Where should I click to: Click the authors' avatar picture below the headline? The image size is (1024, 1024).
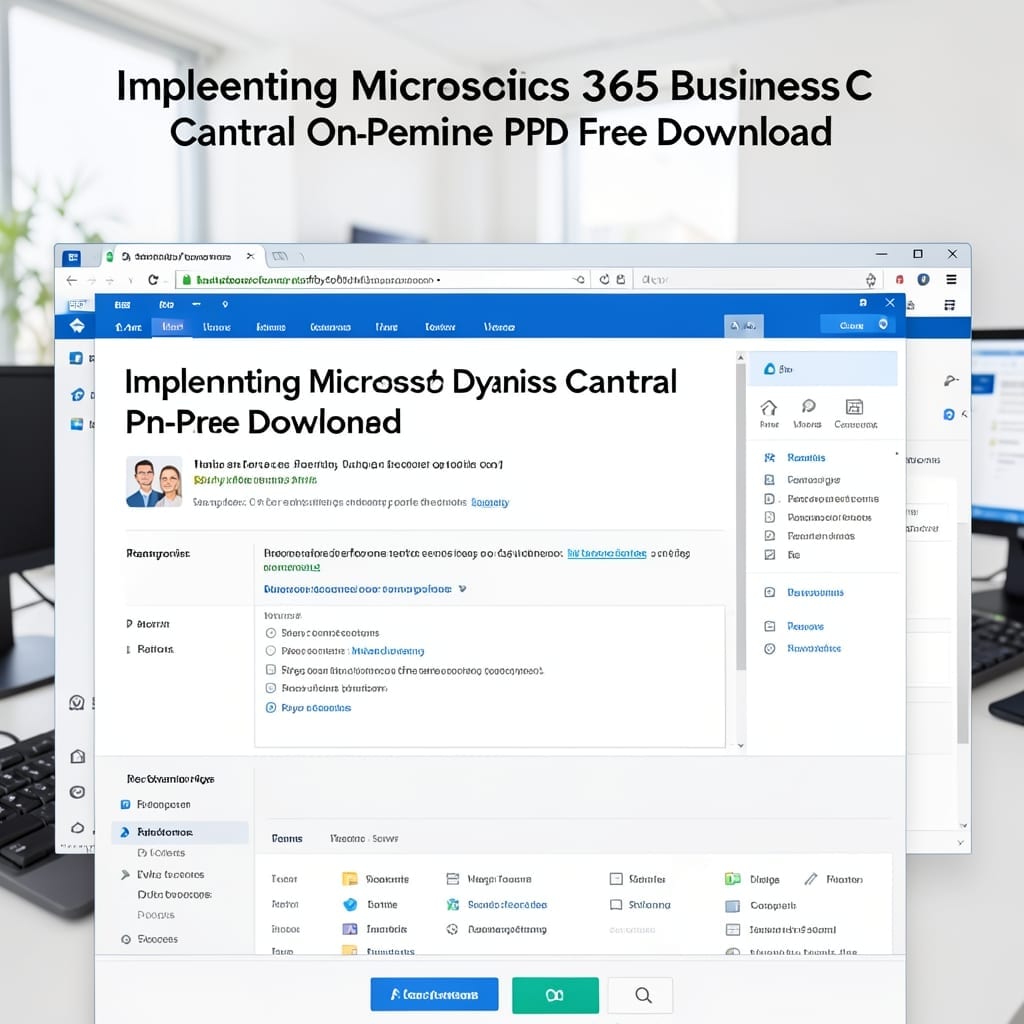(x=154, y=482)
